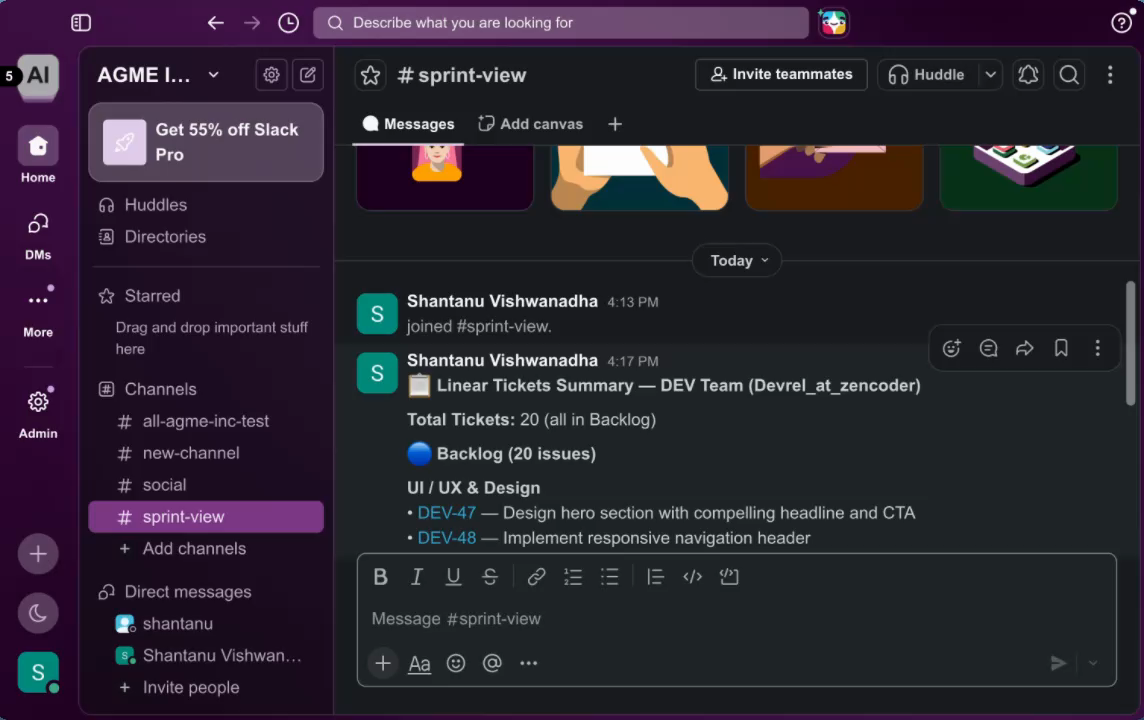Open the Slack AI assistant icon
The width and height of the screenshot is (1144, 720).
[x=833, y=23]
